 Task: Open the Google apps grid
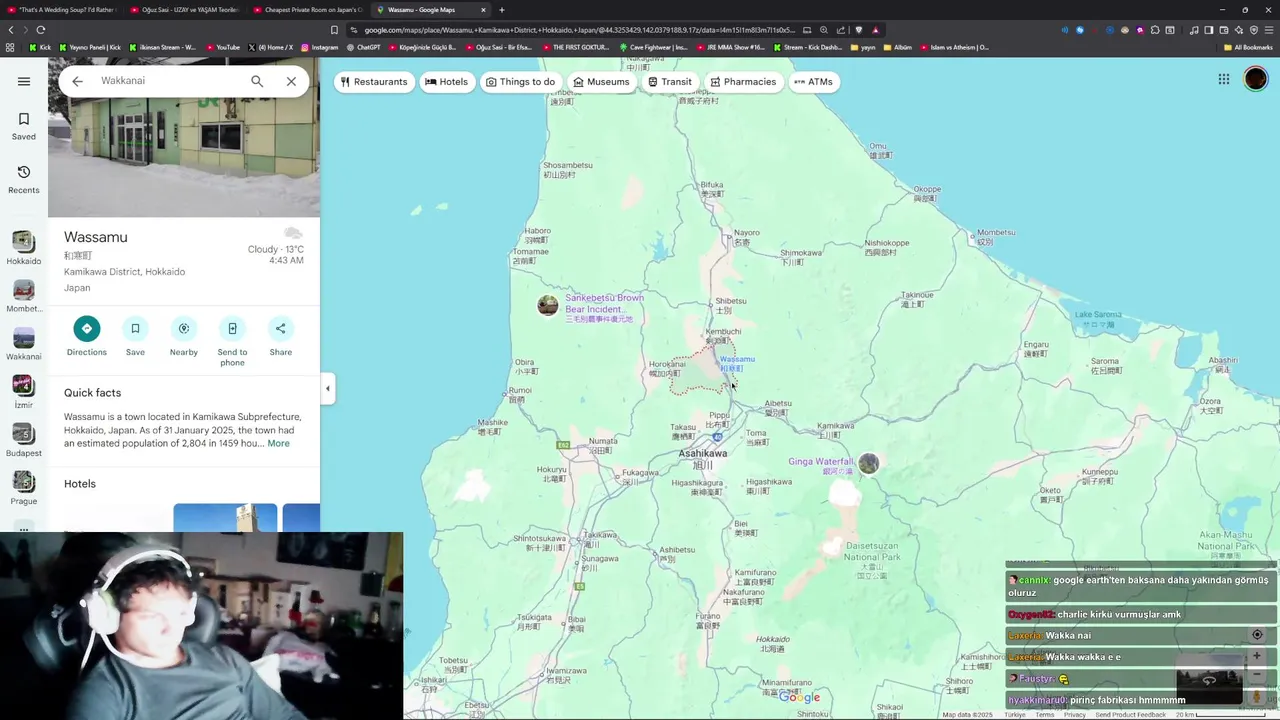click(x=1224, y=79)
